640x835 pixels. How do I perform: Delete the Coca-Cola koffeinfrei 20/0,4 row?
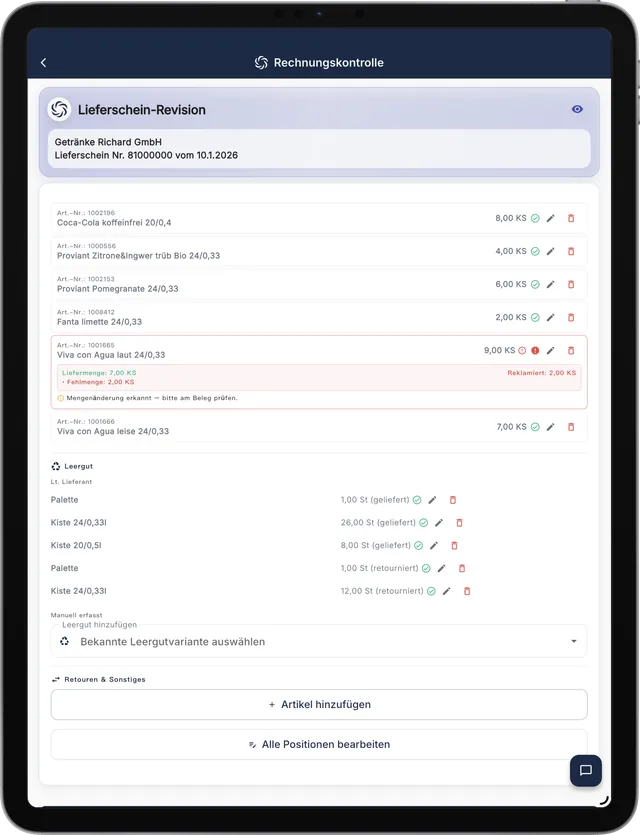[x=571, y=218]
